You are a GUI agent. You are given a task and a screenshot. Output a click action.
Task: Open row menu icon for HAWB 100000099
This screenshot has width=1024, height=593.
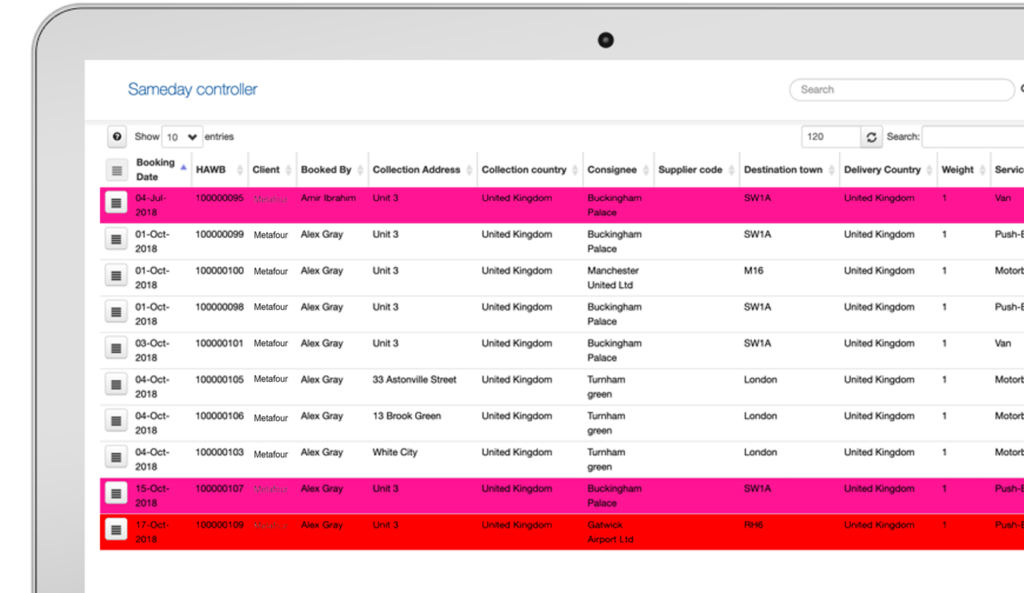coord(116,240)
